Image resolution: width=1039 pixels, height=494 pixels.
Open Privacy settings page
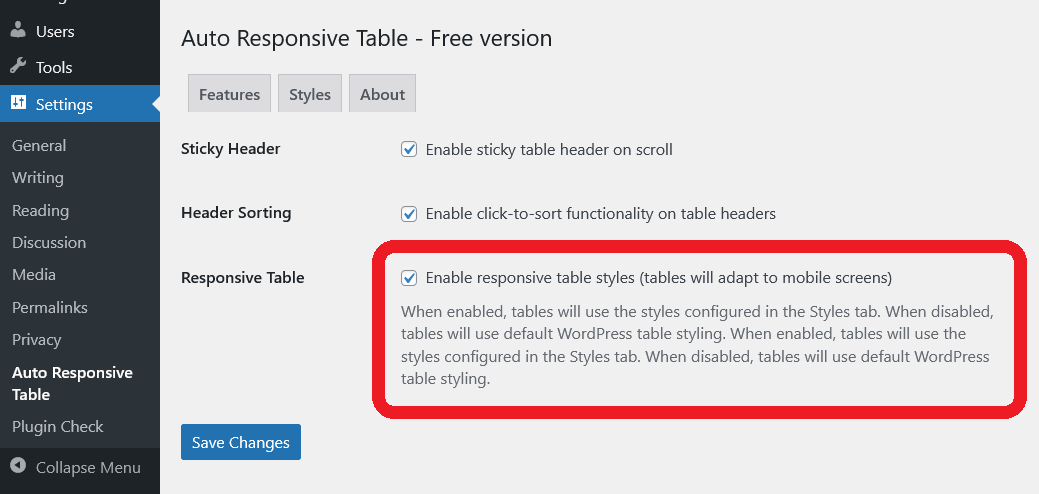point(37,339)
